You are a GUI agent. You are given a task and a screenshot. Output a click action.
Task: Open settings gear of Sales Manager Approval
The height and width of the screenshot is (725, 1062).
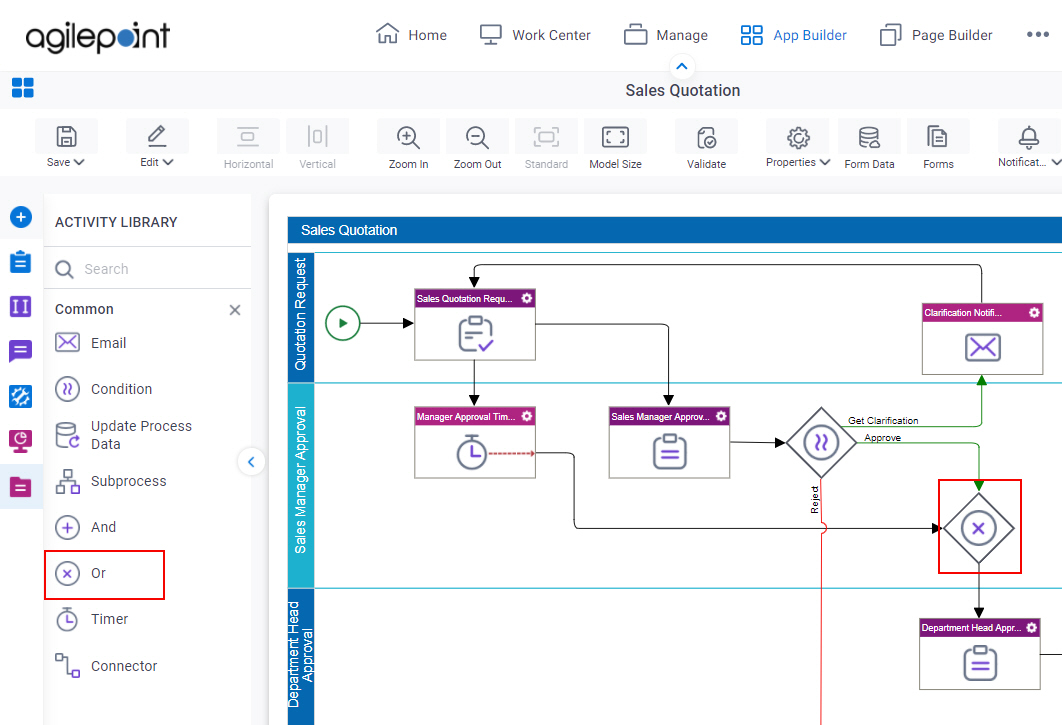click(x=721, y=416)
